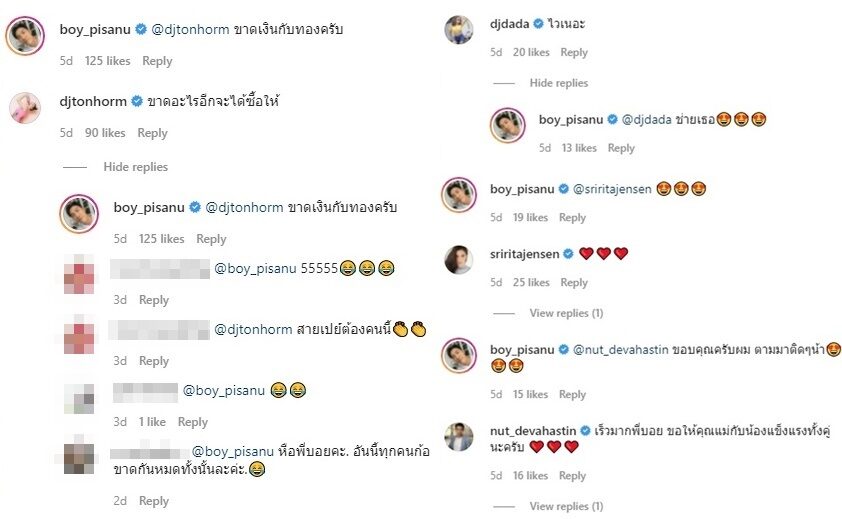Hide replies under djdada's comment
Screen dimensions: 842x519
tap(558, 83)
